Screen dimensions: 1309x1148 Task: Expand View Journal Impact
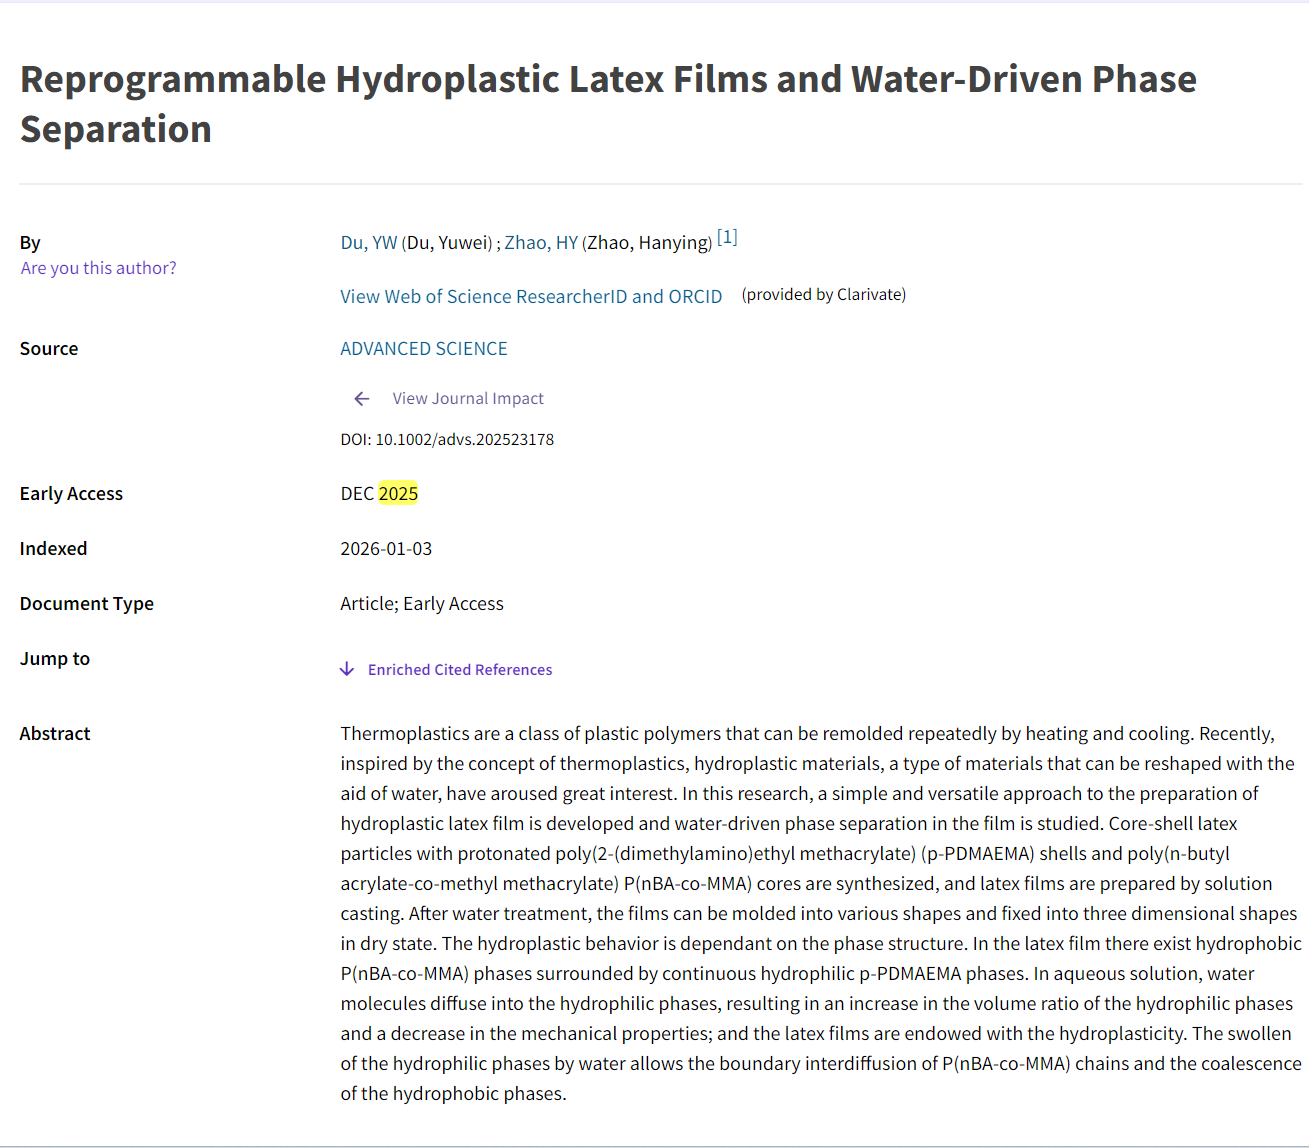pyautogui.click(x=467, y=399)
